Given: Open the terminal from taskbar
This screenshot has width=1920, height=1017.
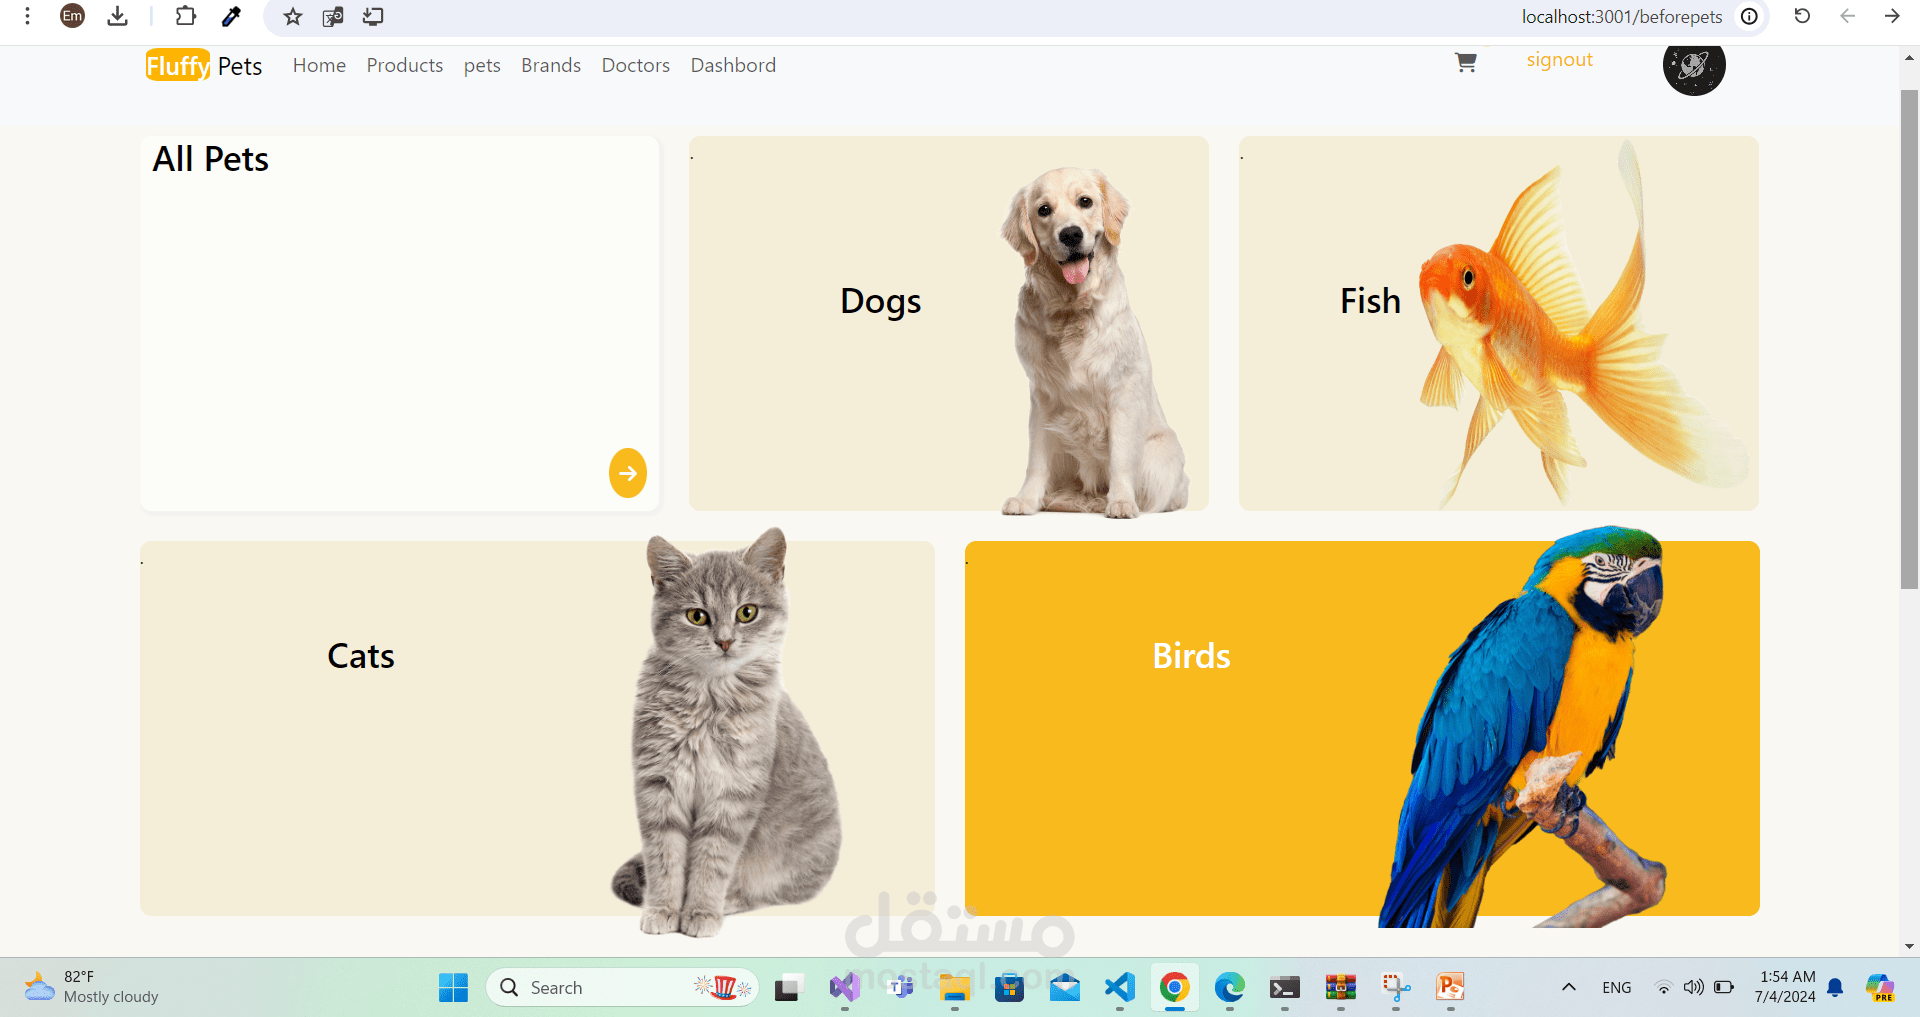Looking at the screenshot, I should tap(1285, 988).
